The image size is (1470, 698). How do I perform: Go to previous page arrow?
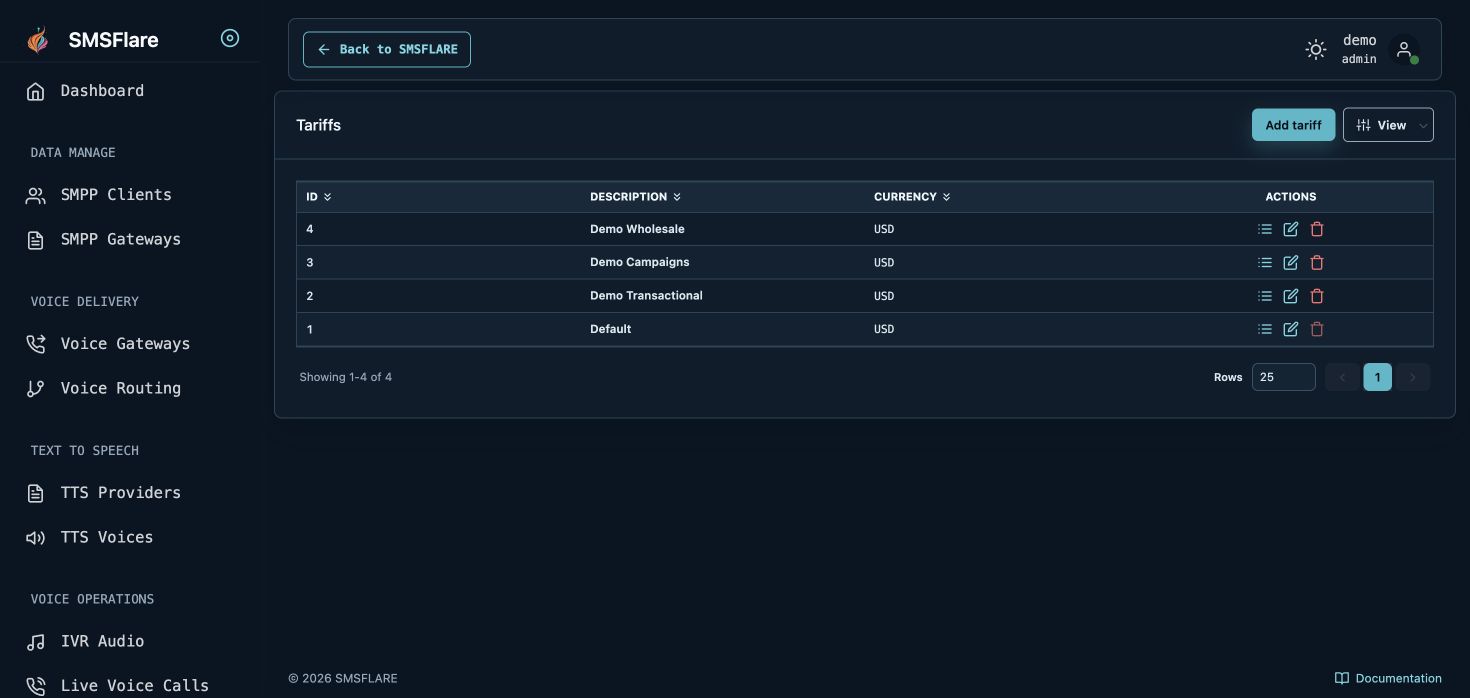click(x=1342, y=377)
